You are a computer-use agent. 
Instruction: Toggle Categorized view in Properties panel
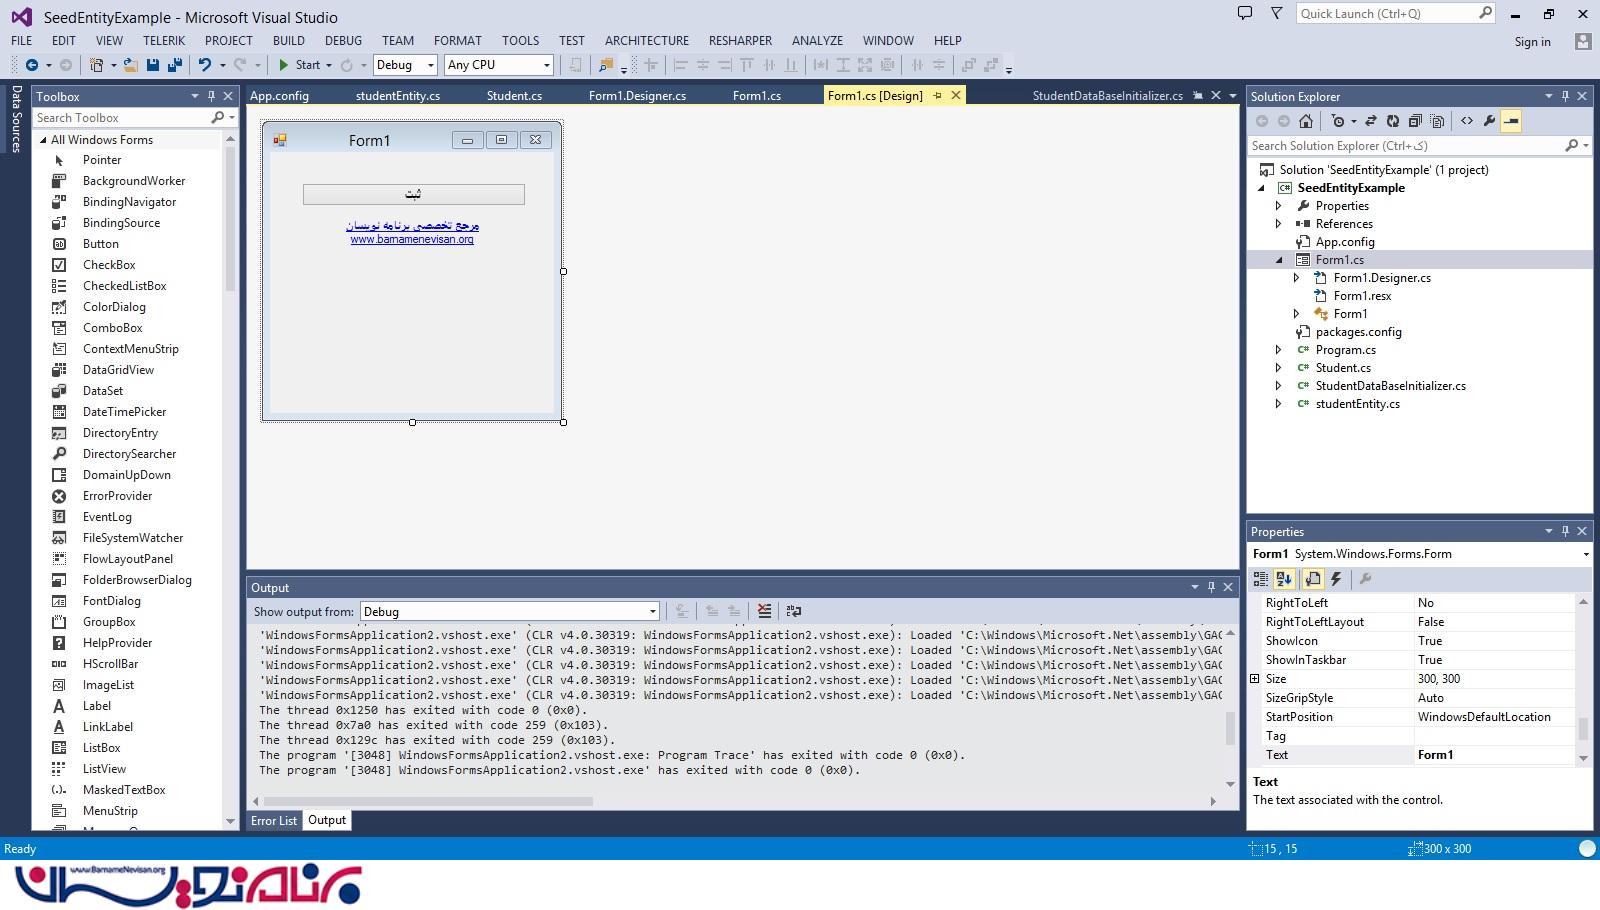point(1261,579)
